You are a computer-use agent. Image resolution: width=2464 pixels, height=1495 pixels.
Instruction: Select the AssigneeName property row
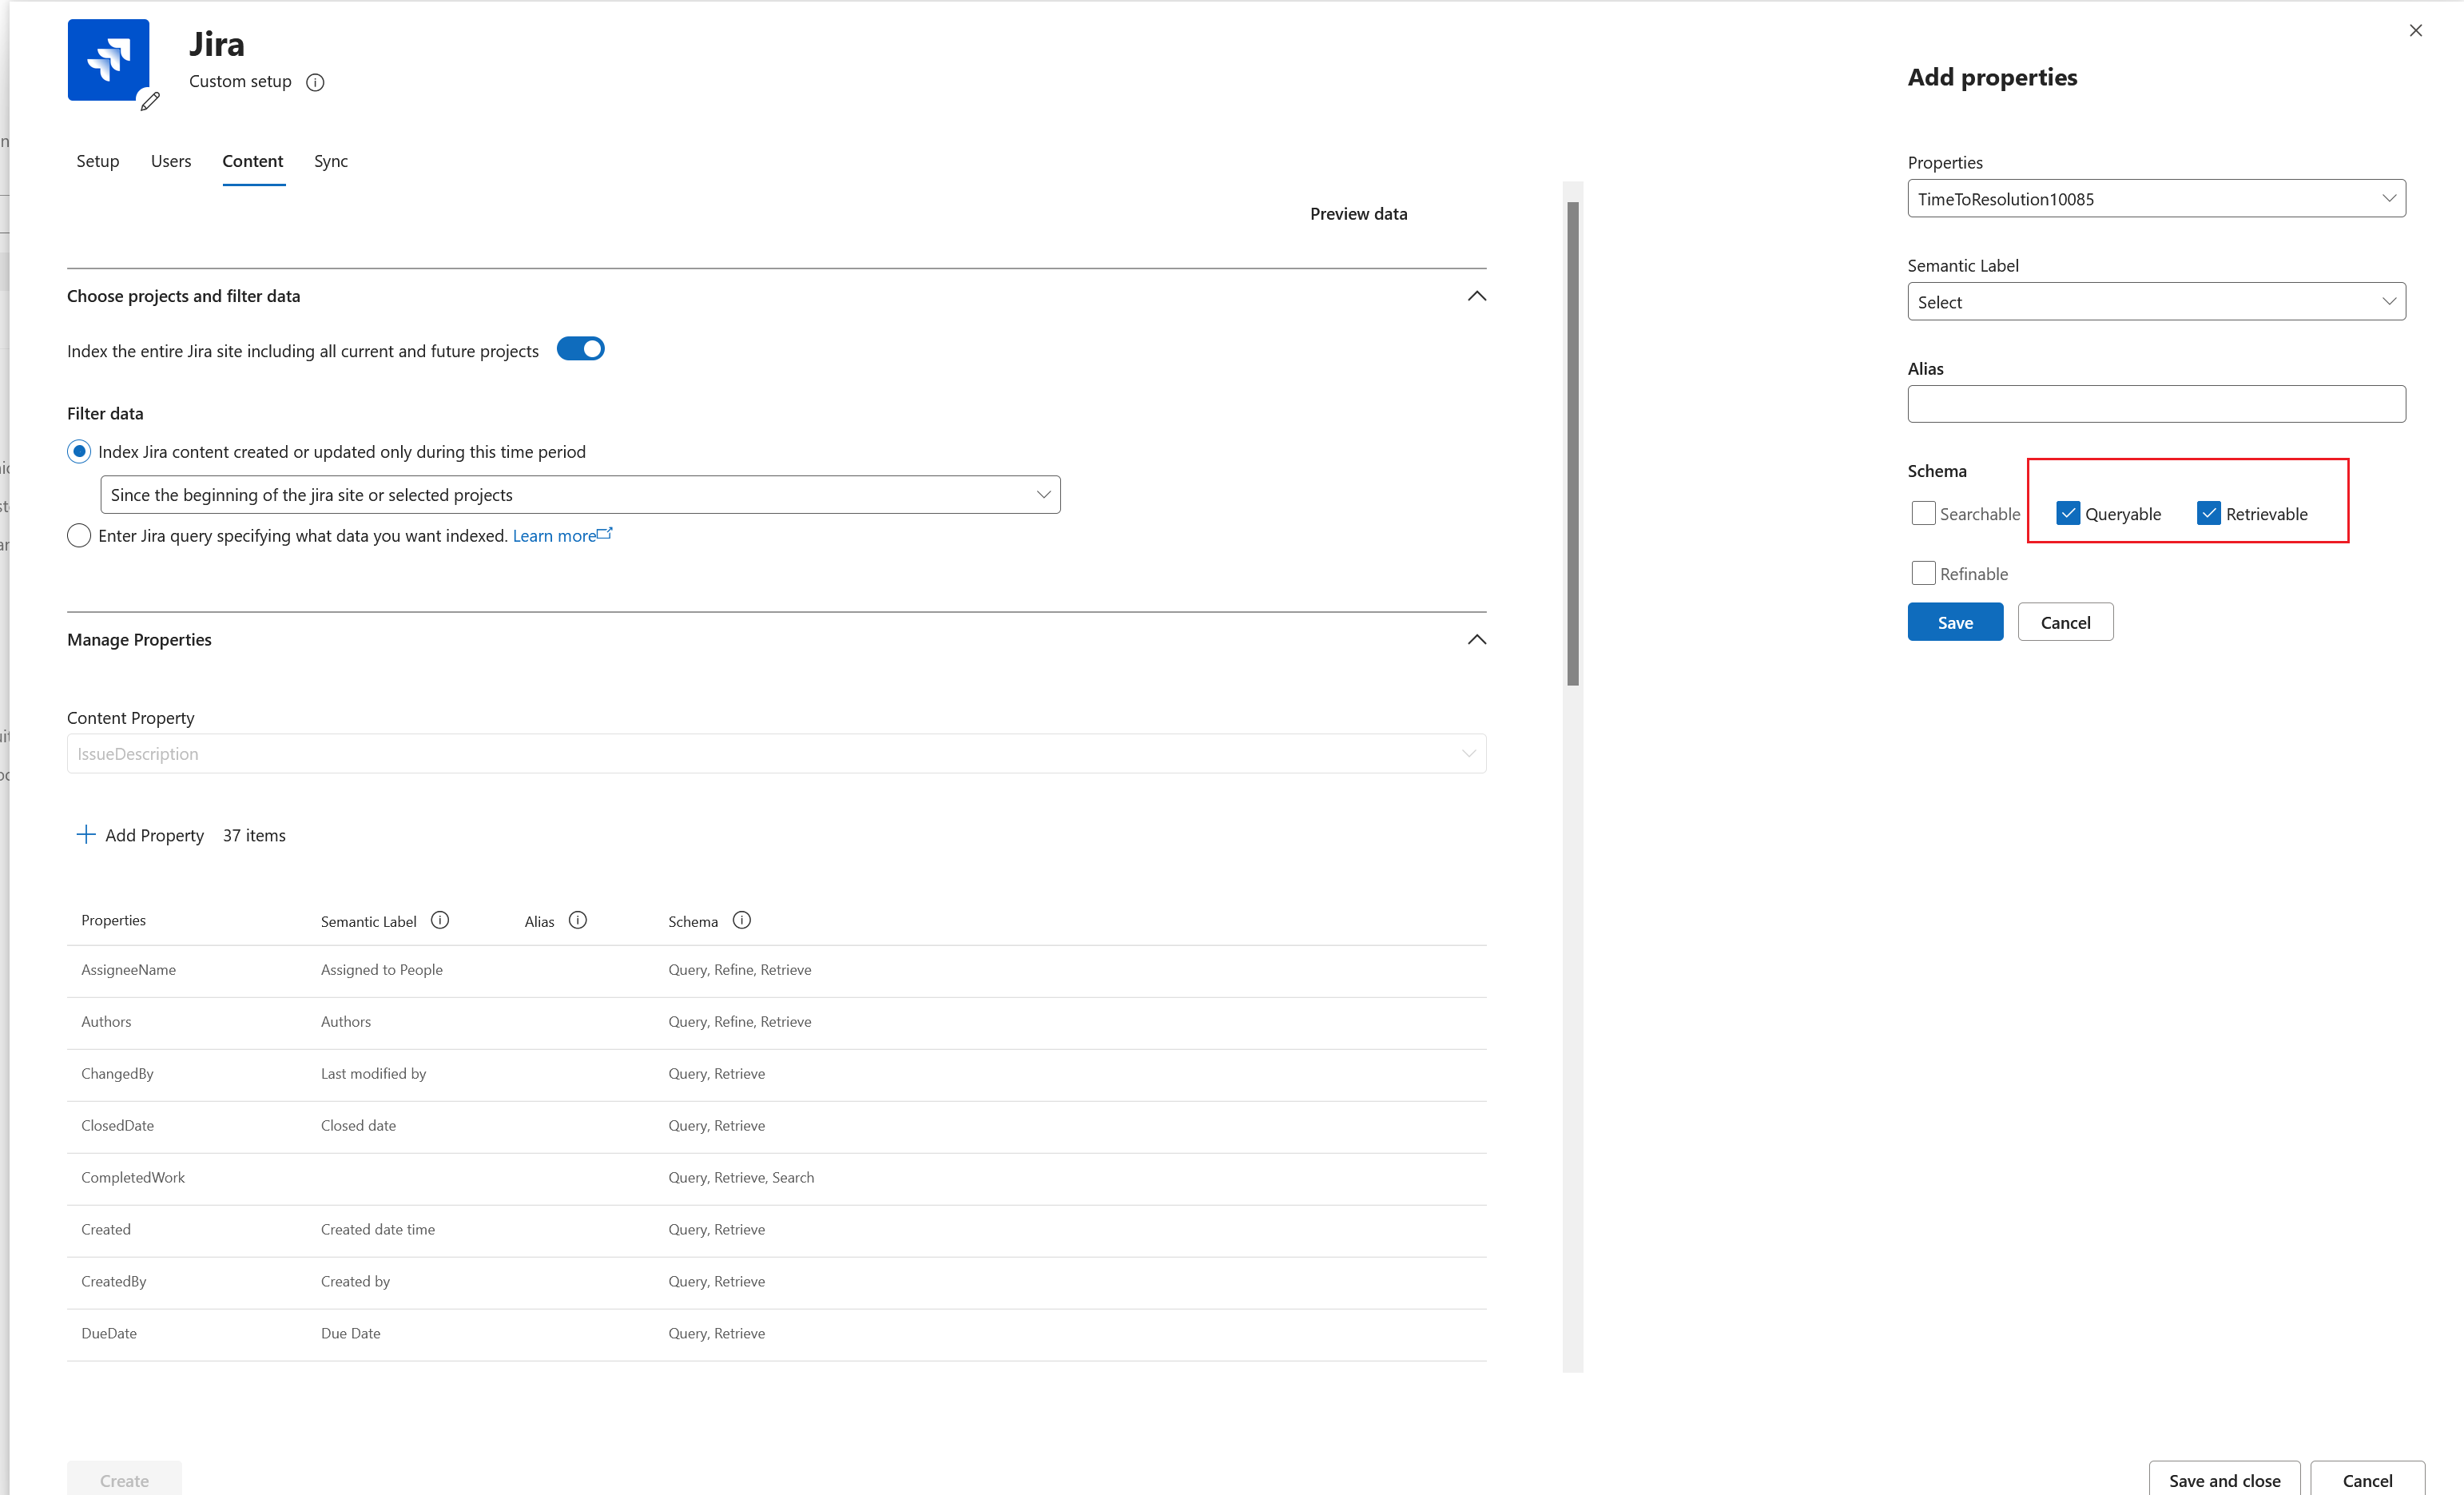776,970
